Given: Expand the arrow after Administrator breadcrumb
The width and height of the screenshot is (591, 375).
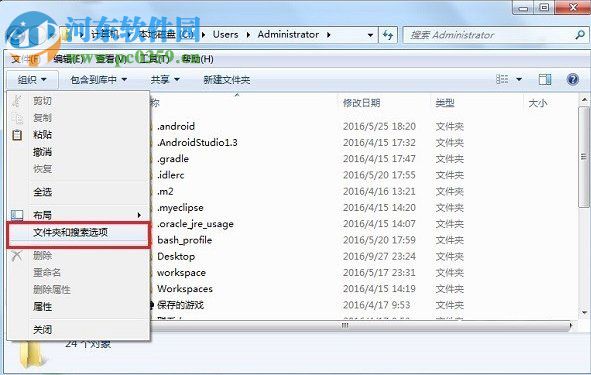Looking at the screenshot, I should pyautogui.click(x=329, y=35).
